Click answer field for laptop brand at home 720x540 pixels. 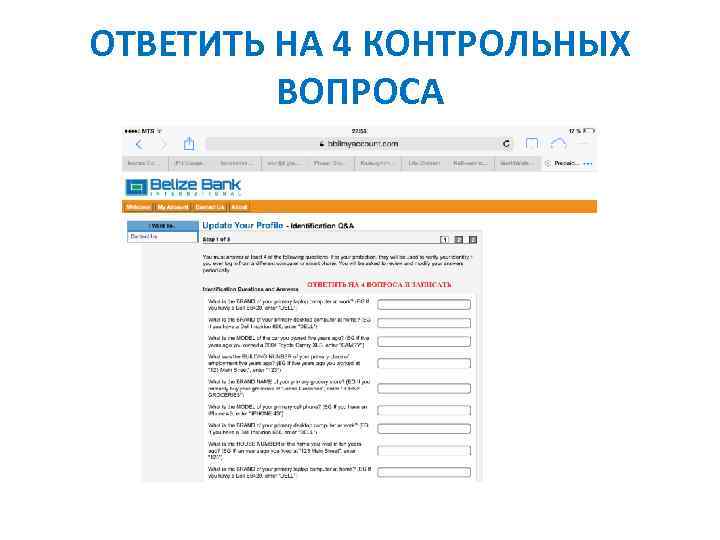coord(424,472)
